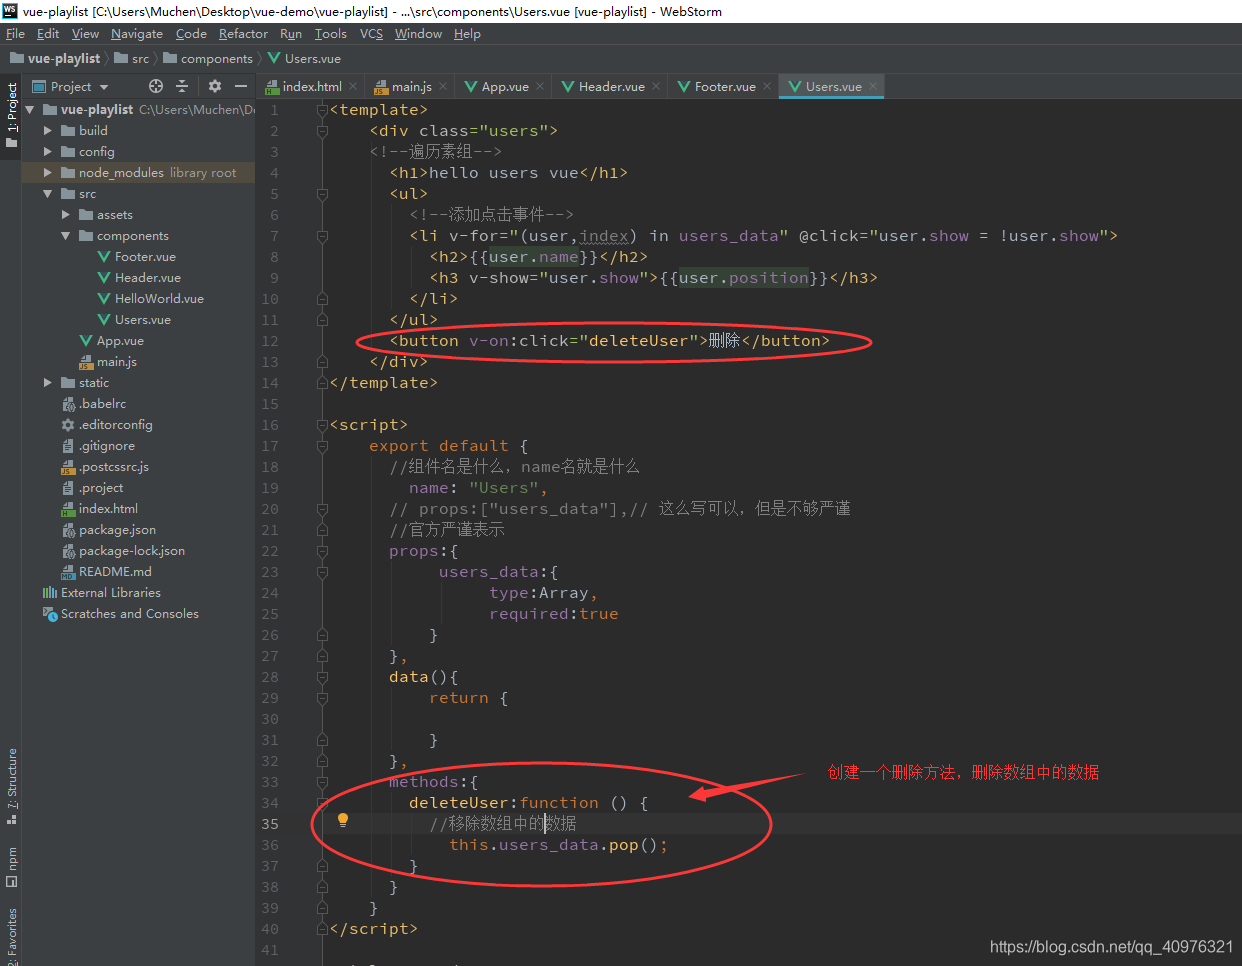Click line number 35 in the gutter
Screen dimensions: 1242x966
pos(270,824)
